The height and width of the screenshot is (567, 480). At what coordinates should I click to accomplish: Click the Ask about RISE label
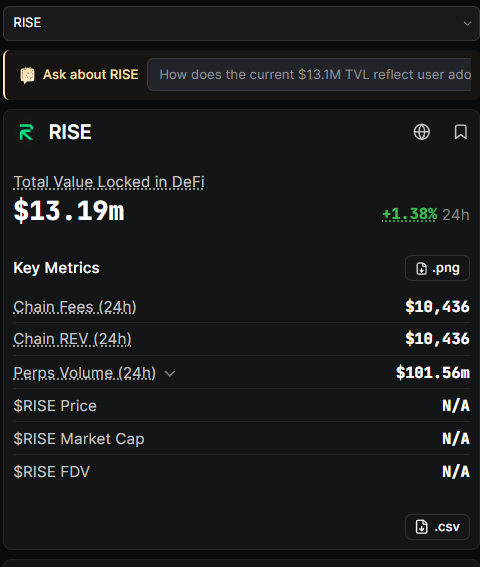(91, 74)
